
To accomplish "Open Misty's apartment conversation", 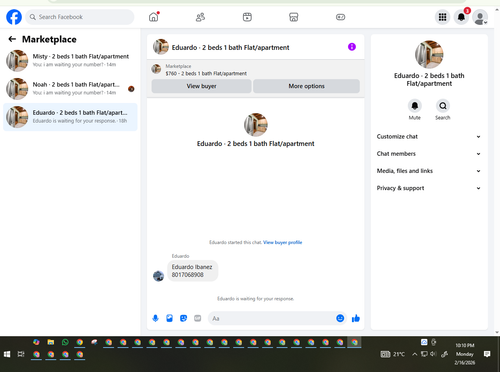I will pyautogui.click(x=70, y=61).
